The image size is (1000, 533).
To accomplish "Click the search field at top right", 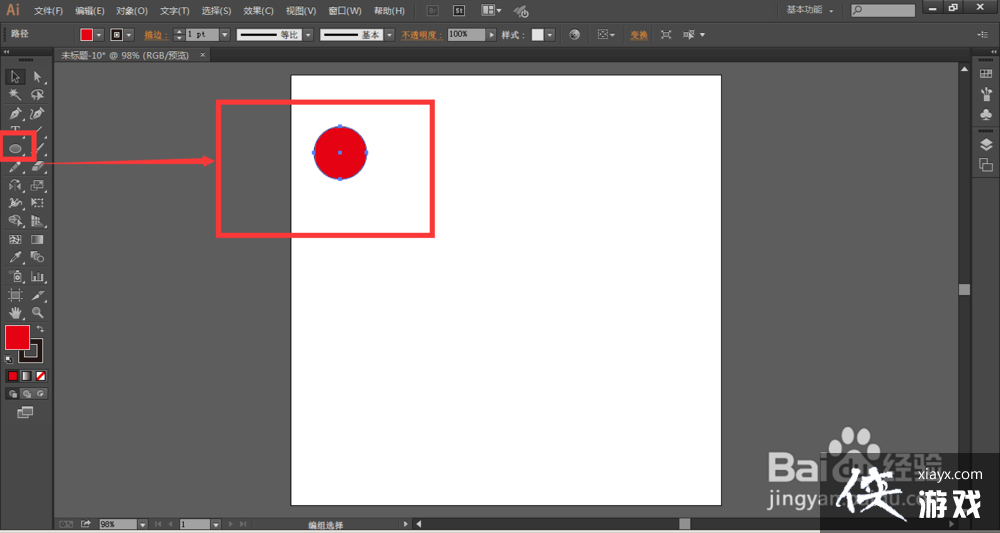I will tap(883, 11).
